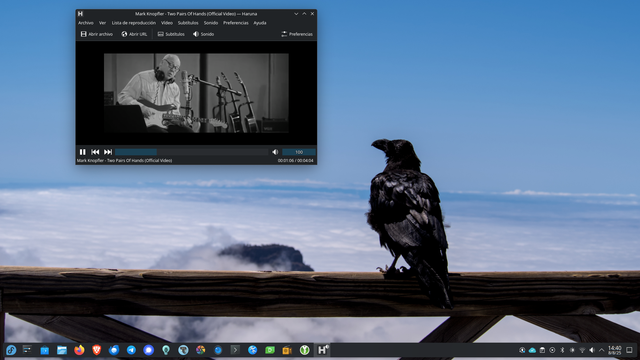Open the Vídeo menu
The width and height of the screenshot is (640, 360).
167,23
